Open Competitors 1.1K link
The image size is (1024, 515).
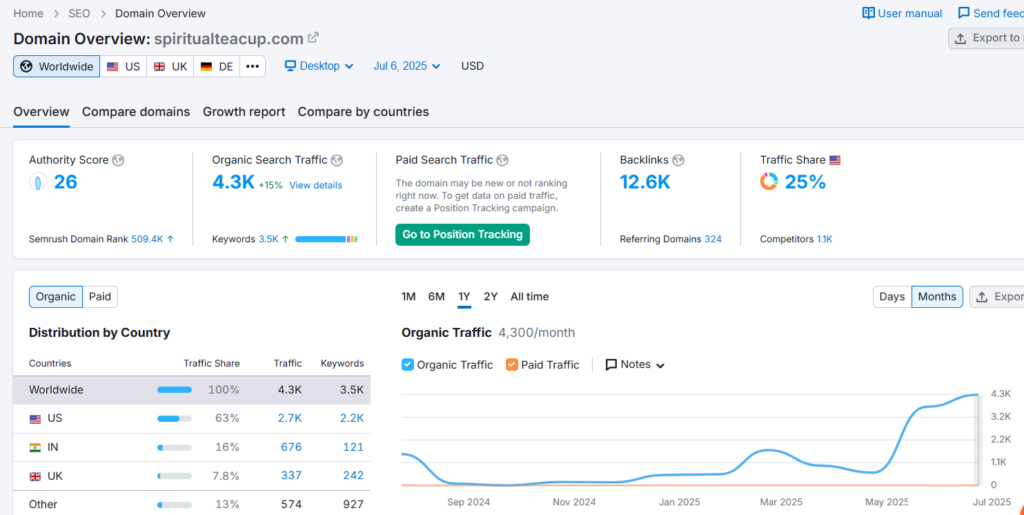pyautogui.click(x=824, y=239)
